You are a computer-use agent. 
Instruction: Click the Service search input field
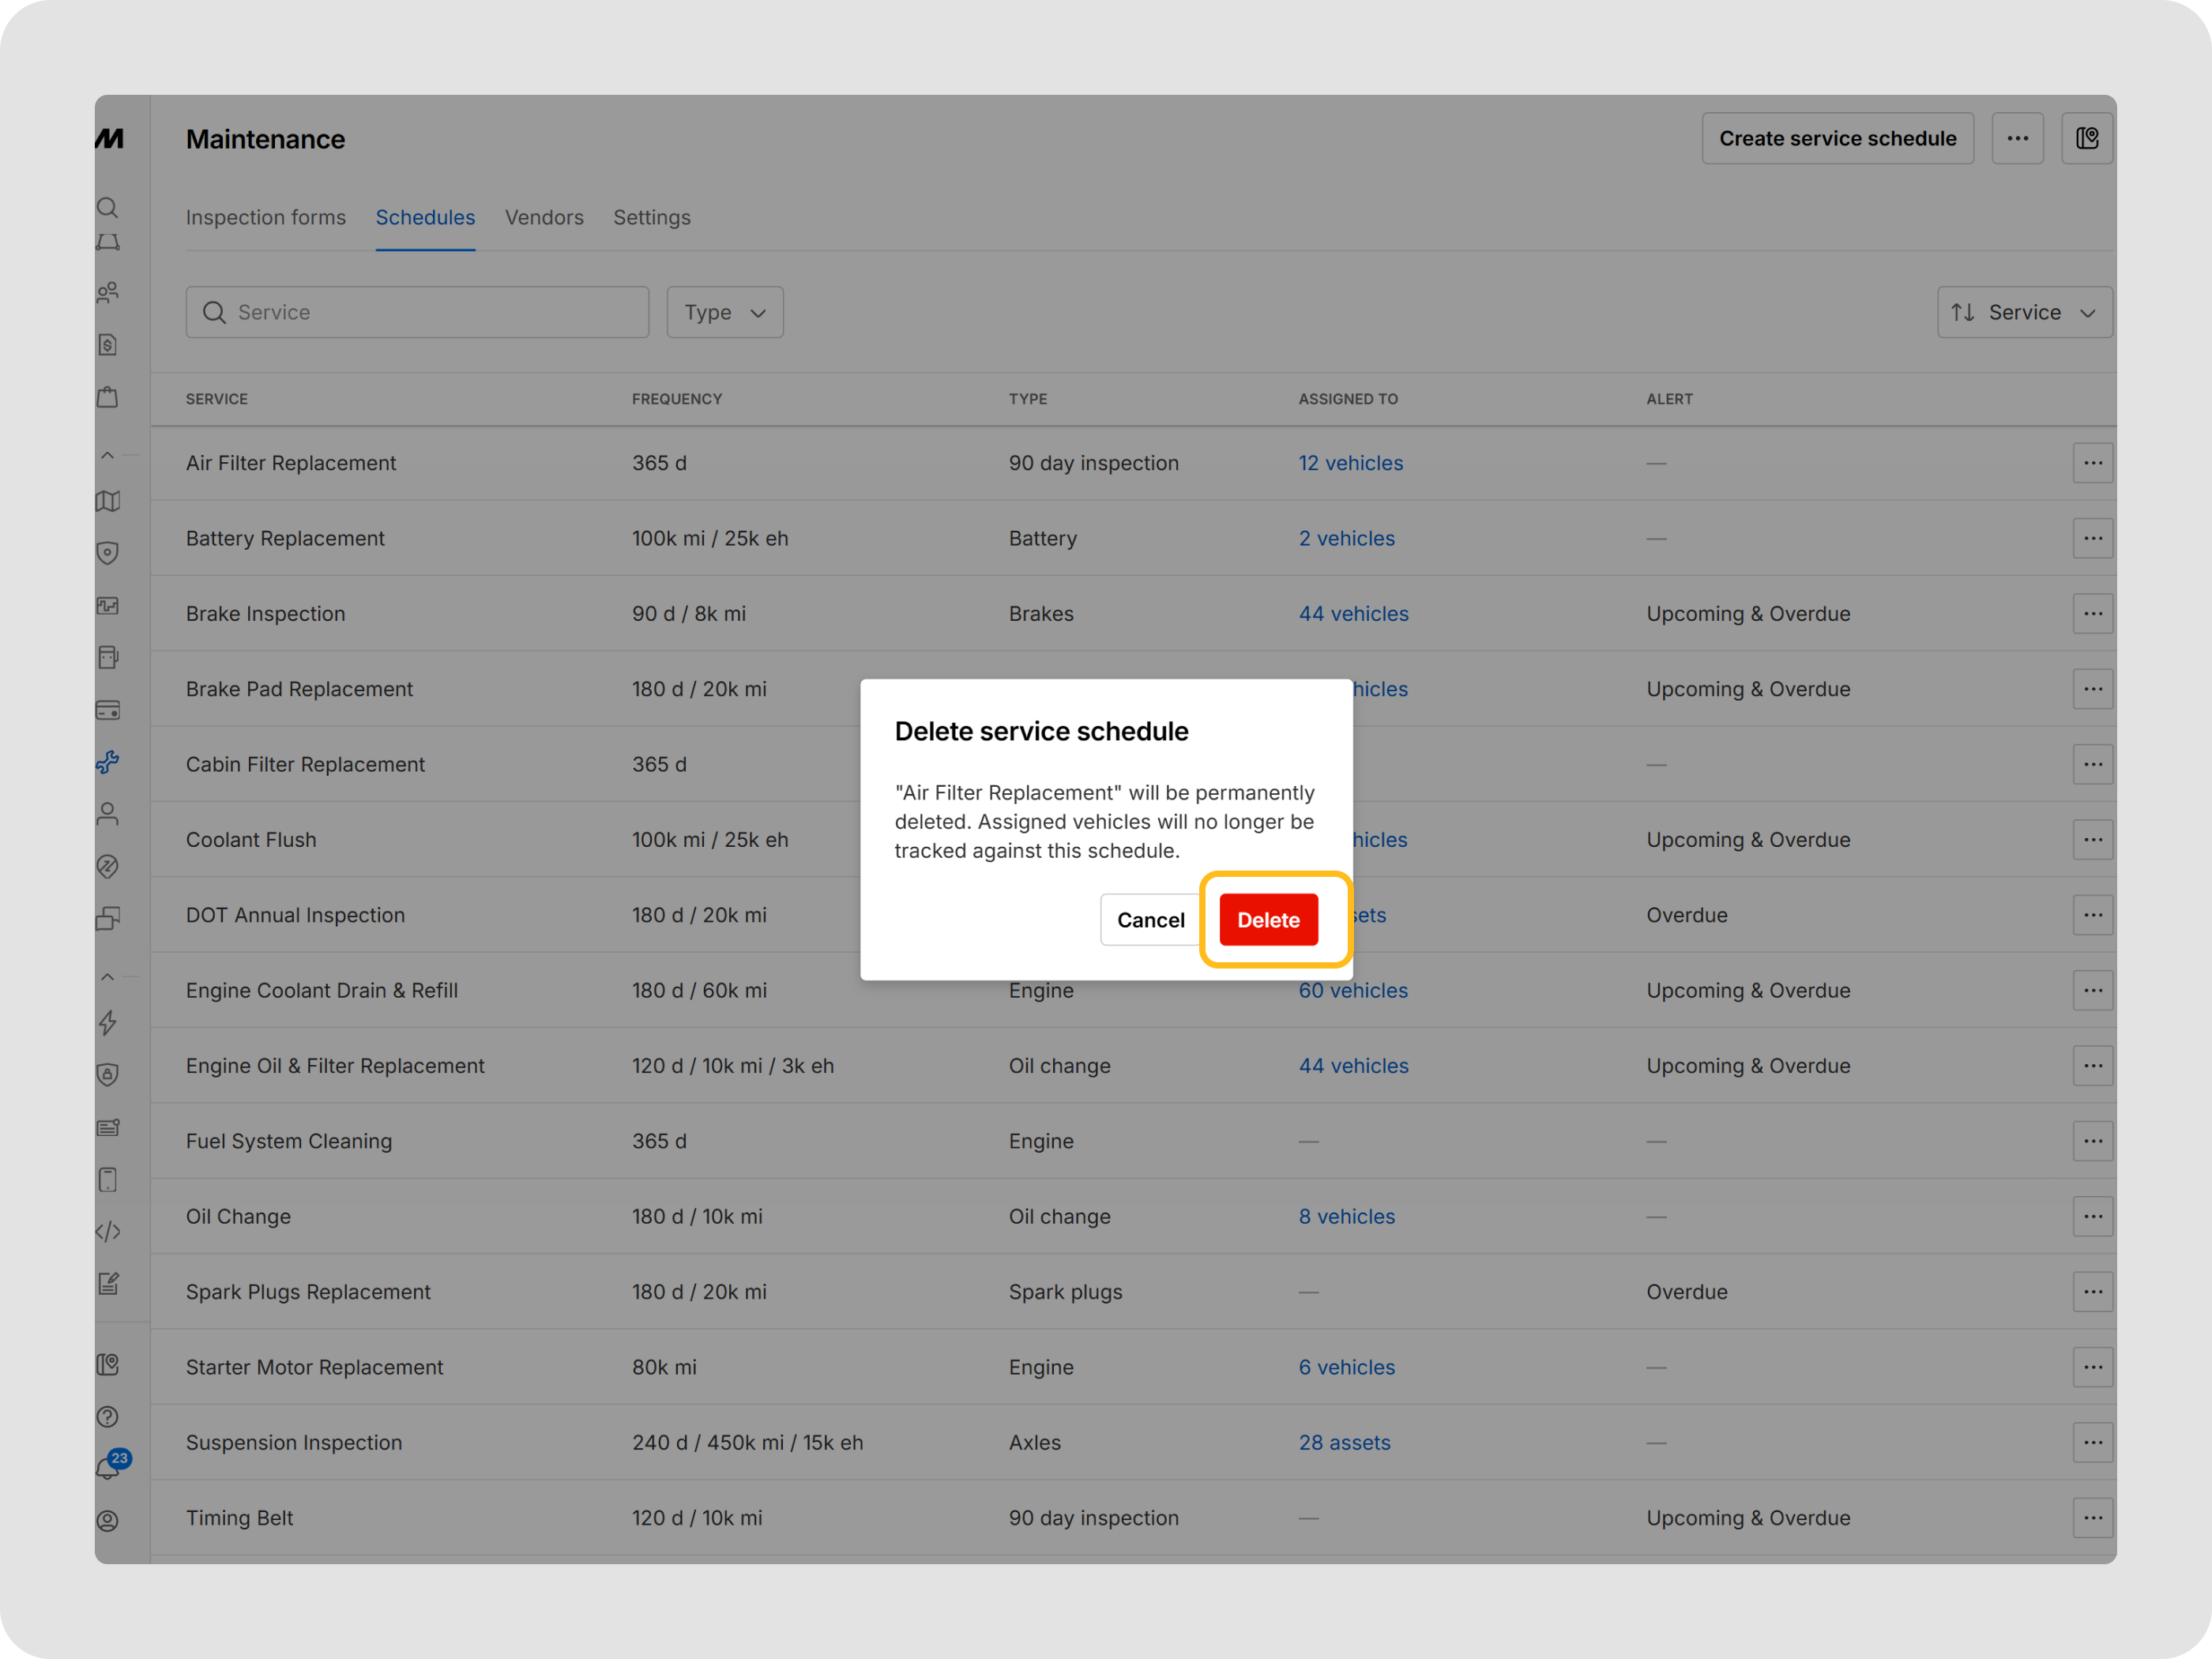tap(417, 312)
